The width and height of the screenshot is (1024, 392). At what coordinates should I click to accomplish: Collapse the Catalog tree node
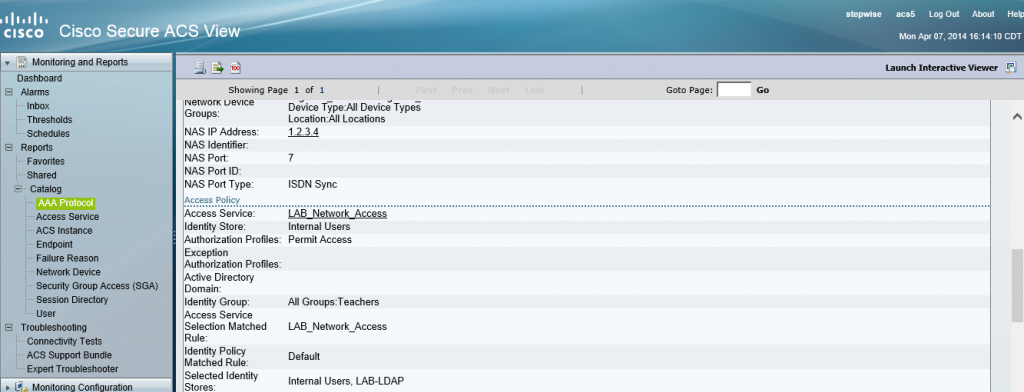(18, 189)
